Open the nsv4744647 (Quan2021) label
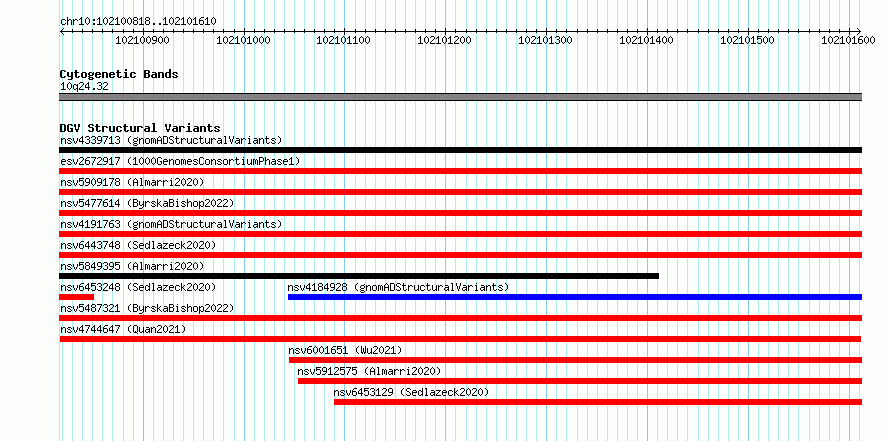This screenshot has height=441, width=890. tap(123, 329)
